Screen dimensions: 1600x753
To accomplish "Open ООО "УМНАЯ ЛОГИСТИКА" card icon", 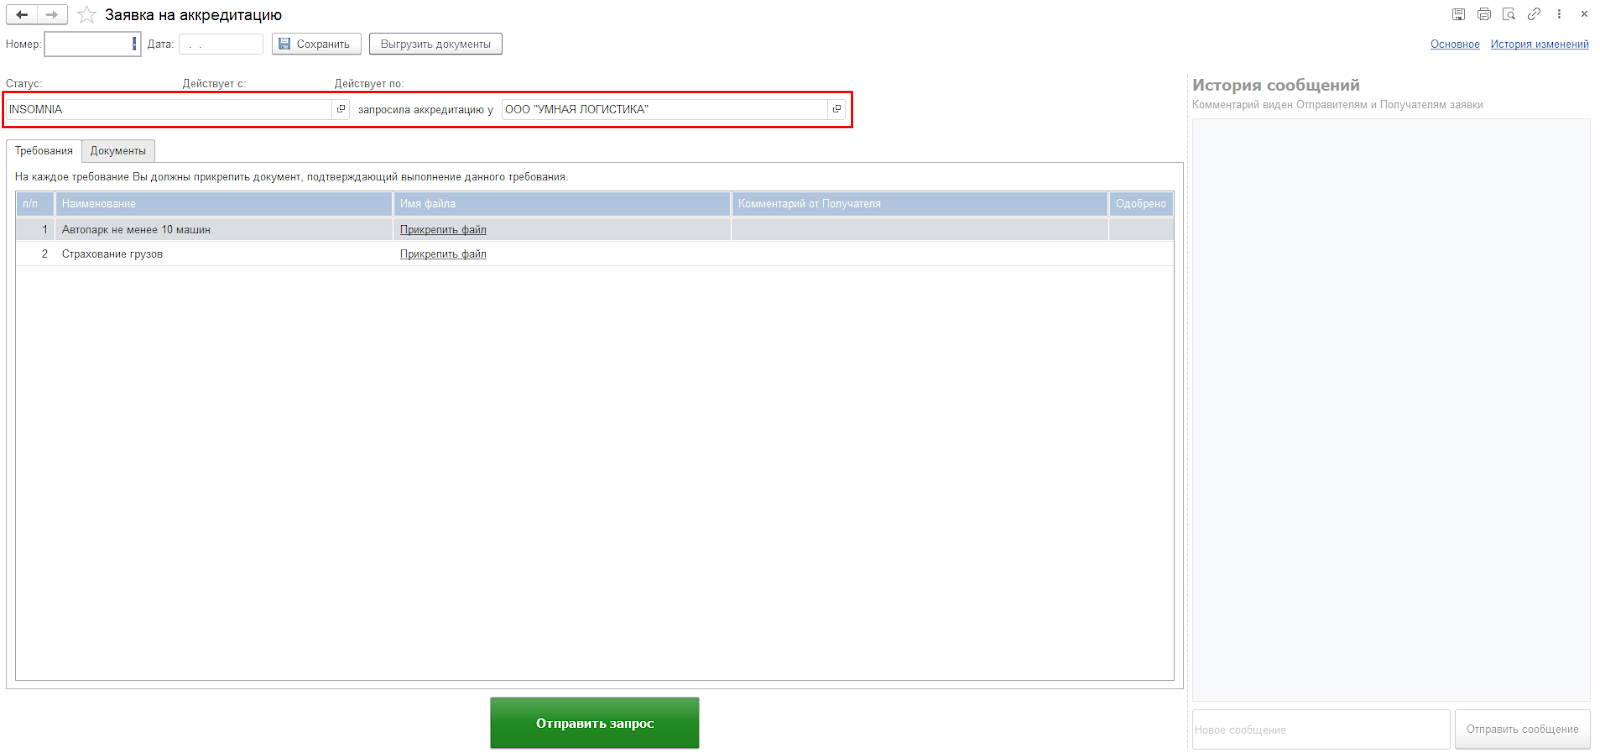I will pos(837,109).
